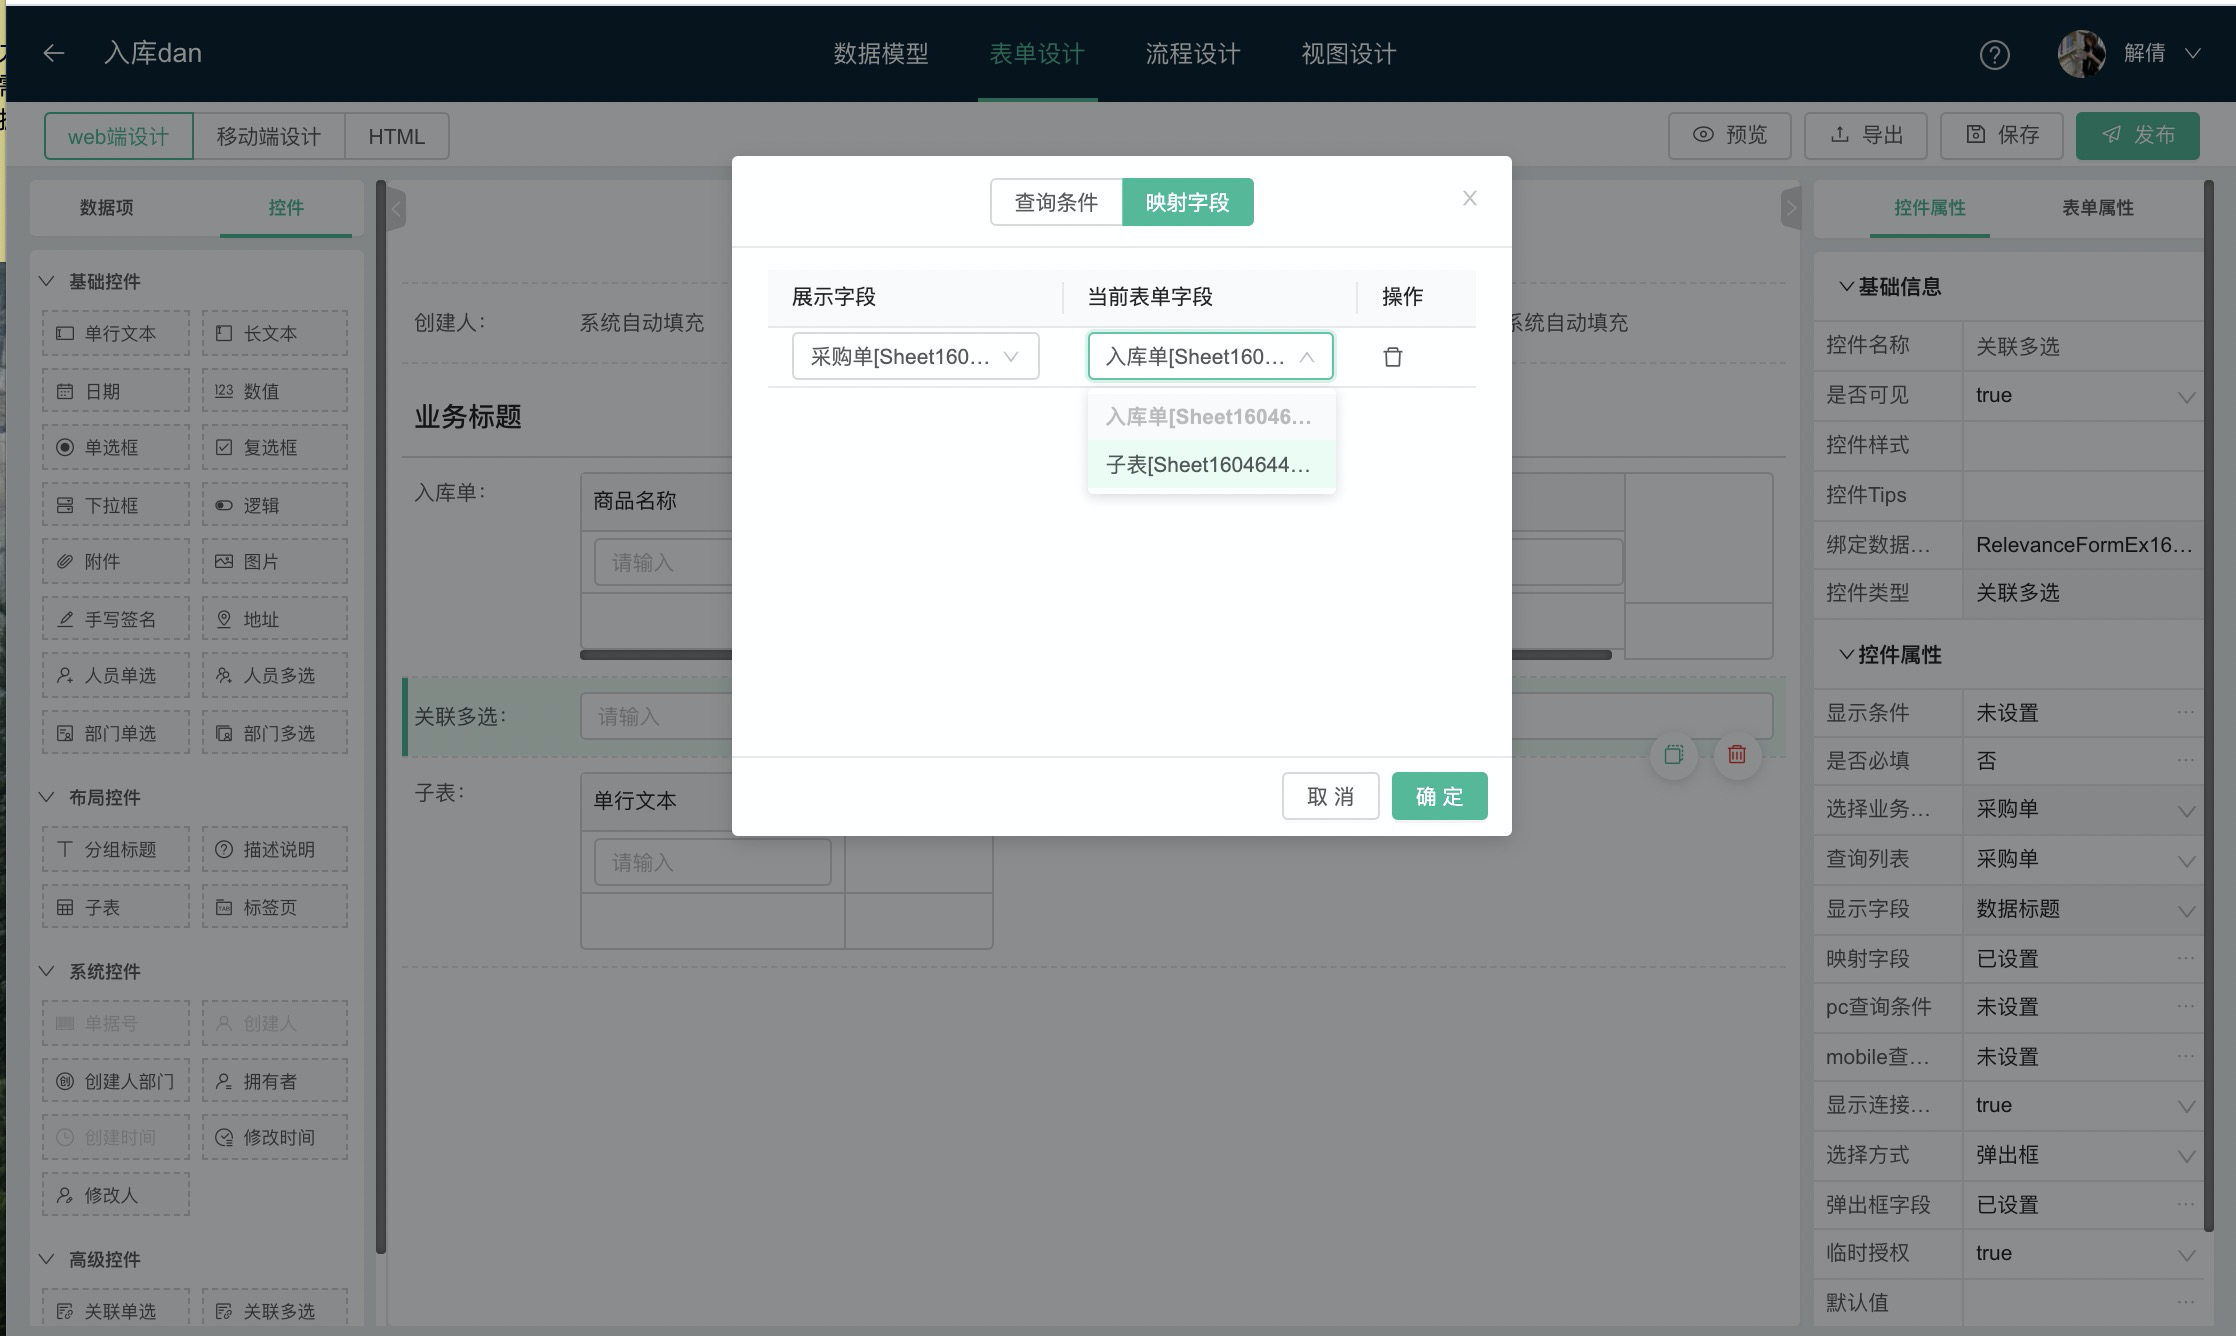2236x1336 pixels.
Task: Select the 复选框 control
Action: pos(275,447)
